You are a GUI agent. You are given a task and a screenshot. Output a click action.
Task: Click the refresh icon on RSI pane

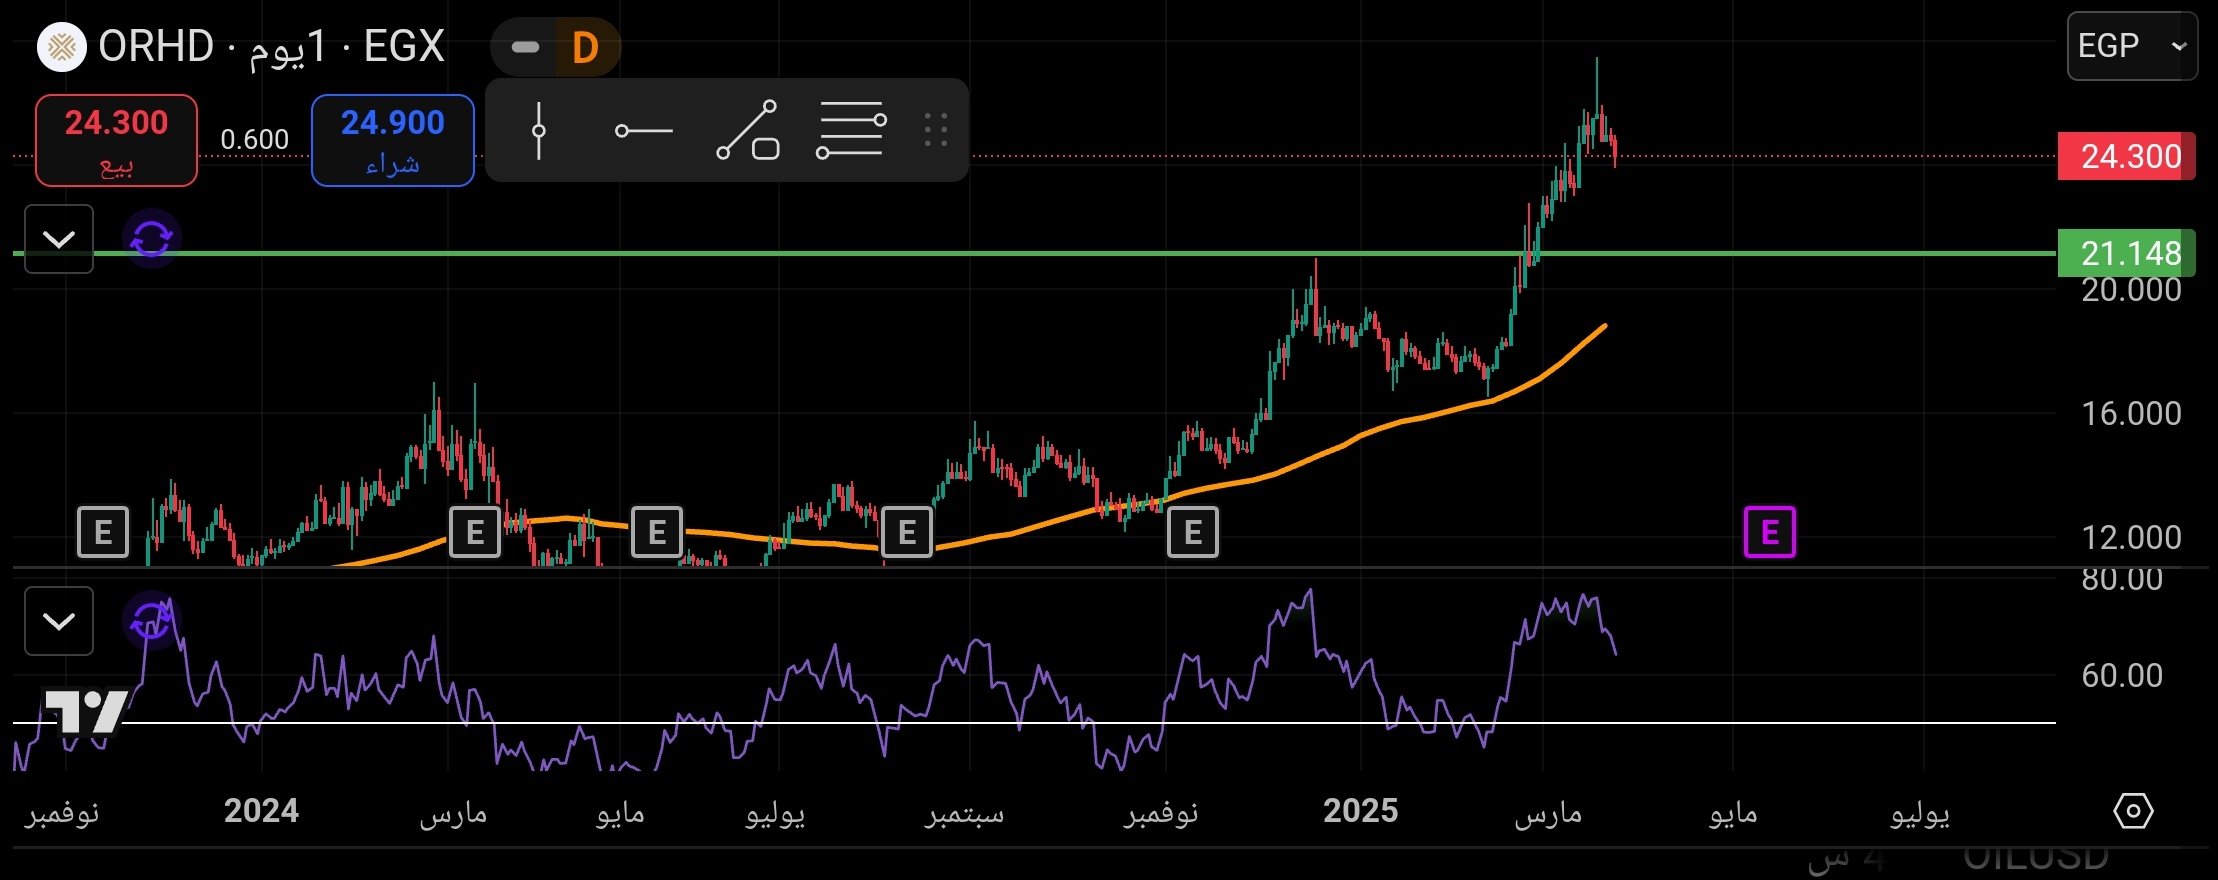click(x=152, y=621)
